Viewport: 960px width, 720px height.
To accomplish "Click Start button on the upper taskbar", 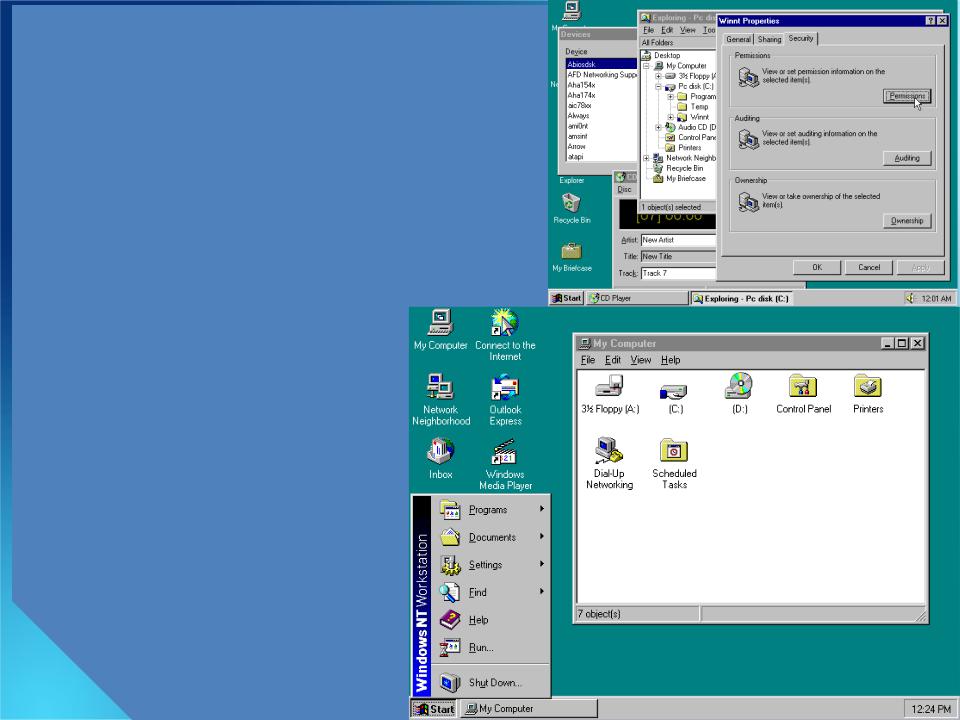I will click(566, 298).
